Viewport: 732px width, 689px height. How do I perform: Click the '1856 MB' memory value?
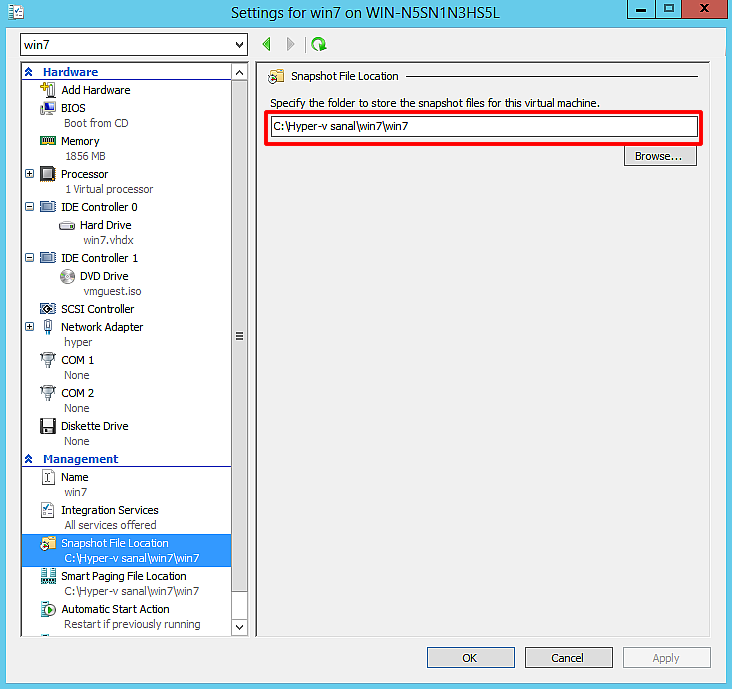click(x=85, y=156)
